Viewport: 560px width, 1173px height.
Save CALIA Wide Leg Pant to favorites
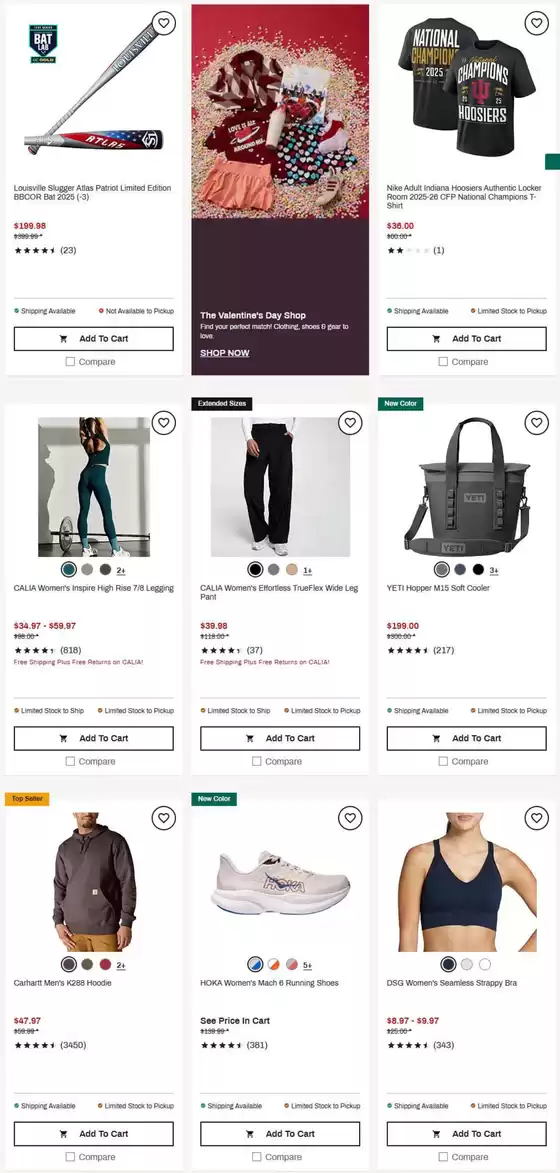(x=350, y=423)
